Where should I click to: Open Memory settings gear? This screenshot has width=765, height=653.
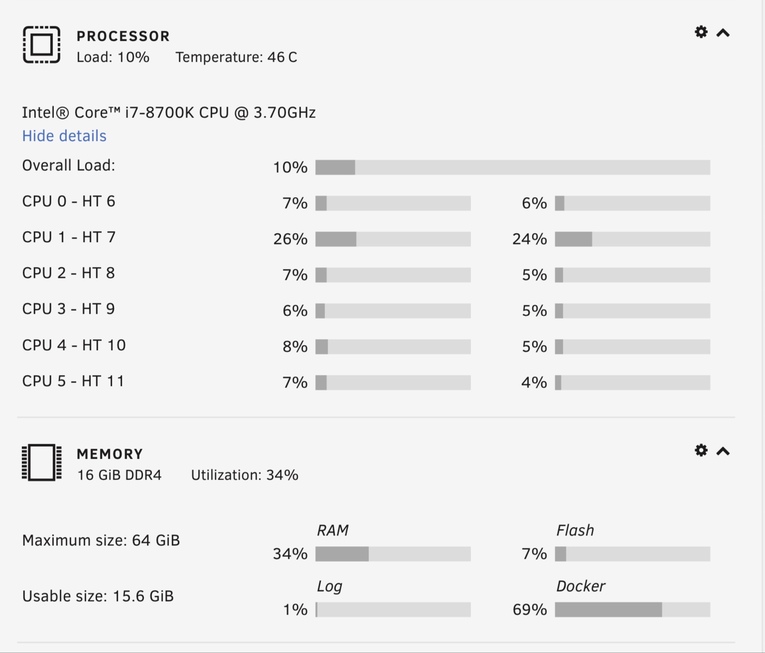pos(701,450)
